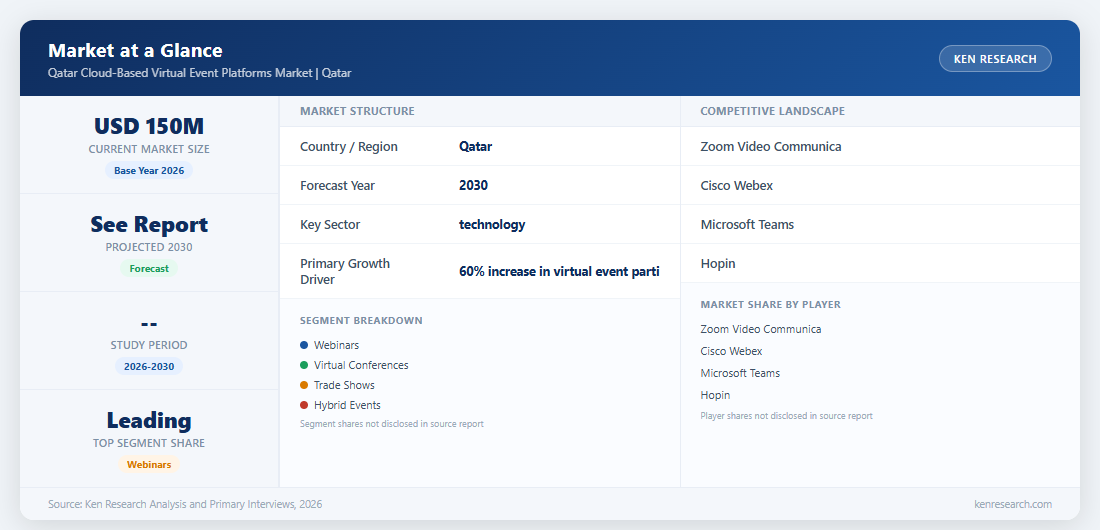Click the Forecast Year row label

(337, 186)
